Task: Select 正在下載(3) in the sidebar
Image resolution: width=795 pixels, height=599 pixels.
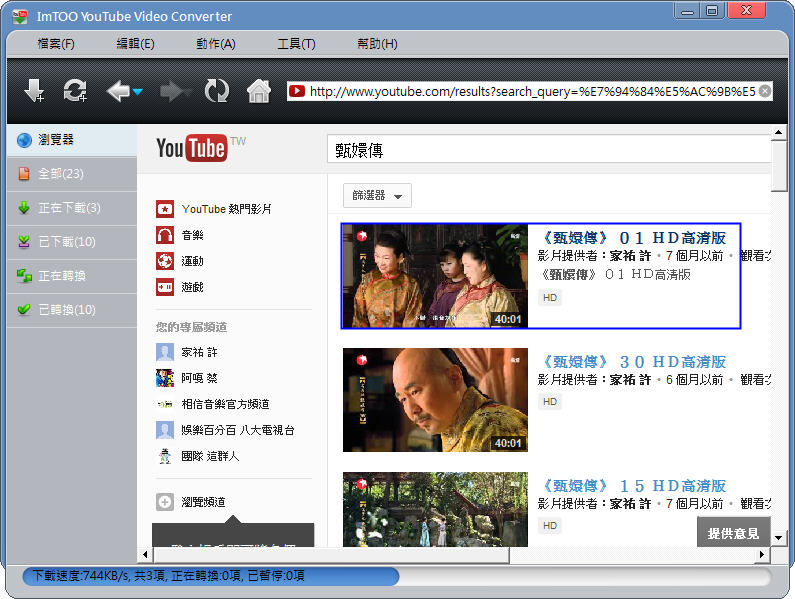Action: tap(69, 208)
